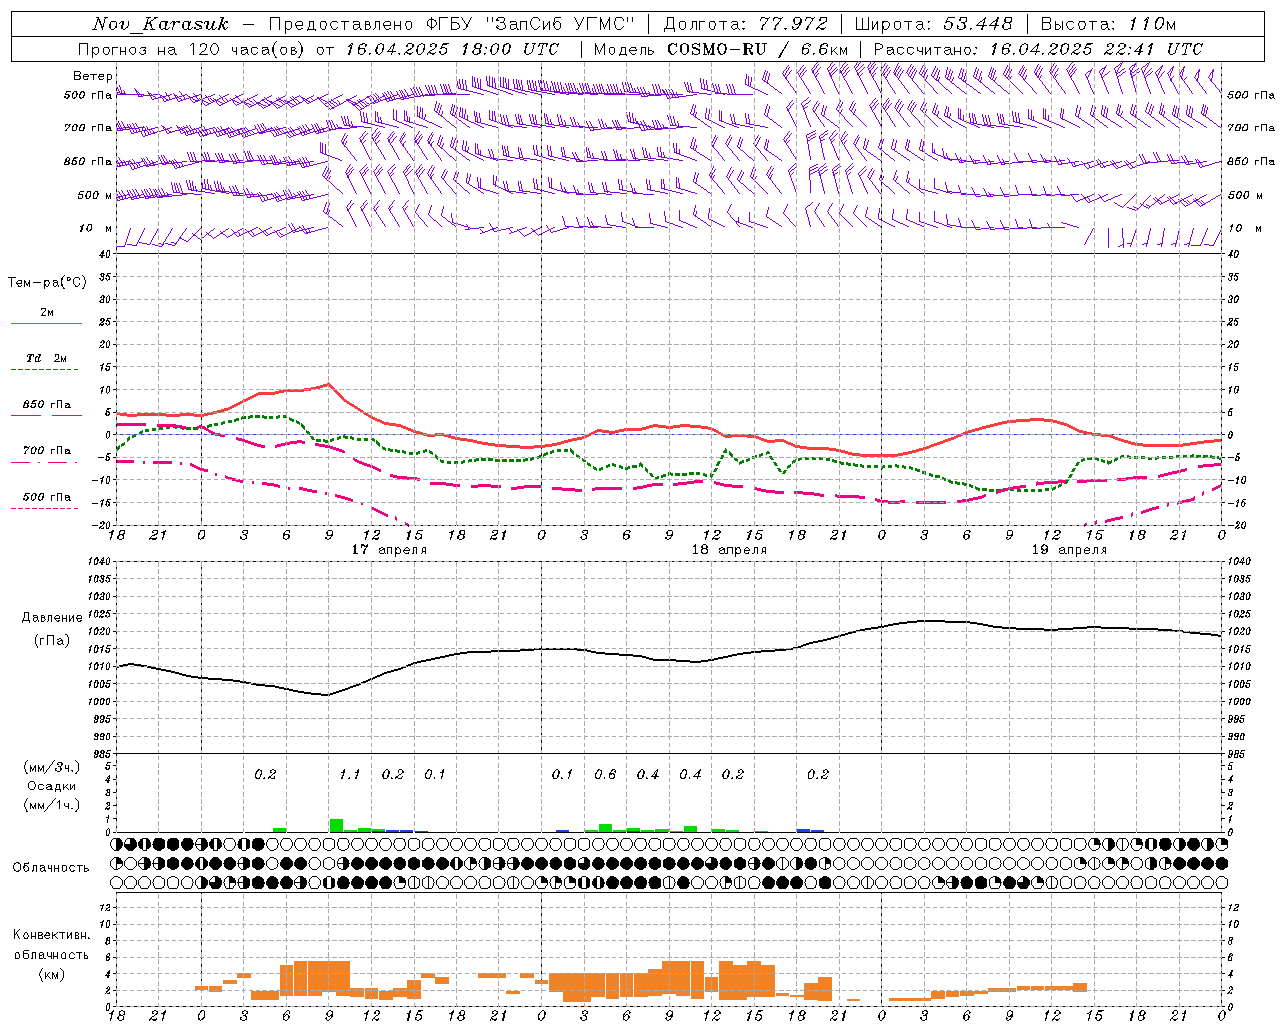
Task: Click the 'Ветер' wind panel label
Action: tap(93, 76)
